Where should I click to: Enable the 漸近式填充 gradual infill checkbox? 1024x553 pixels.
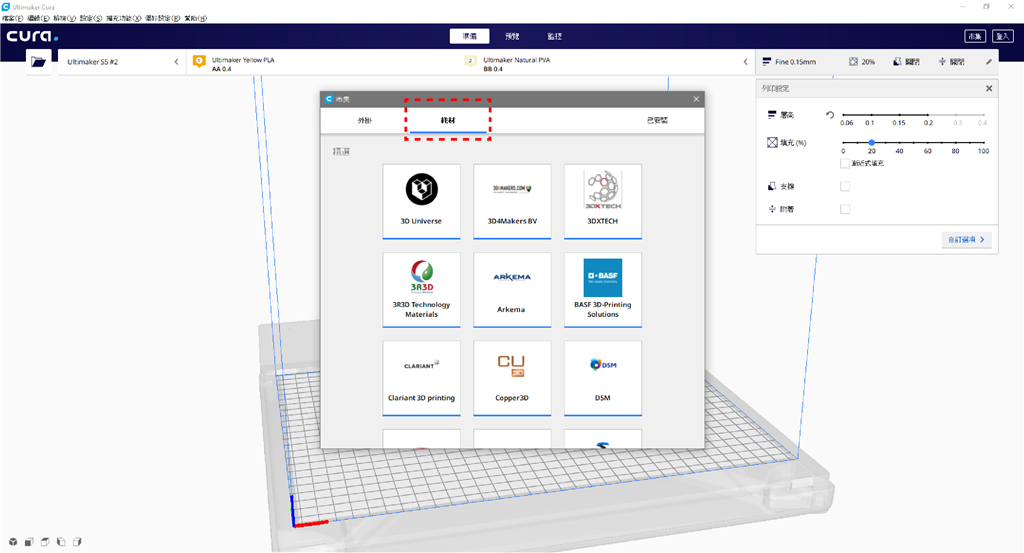pyautogui.click(x=845, y=163)
